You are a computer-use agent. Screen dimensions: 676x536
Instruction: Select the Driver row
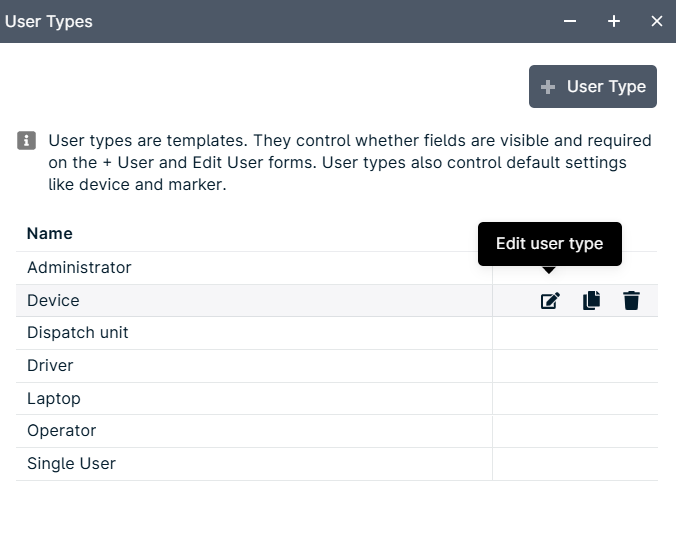337,366
